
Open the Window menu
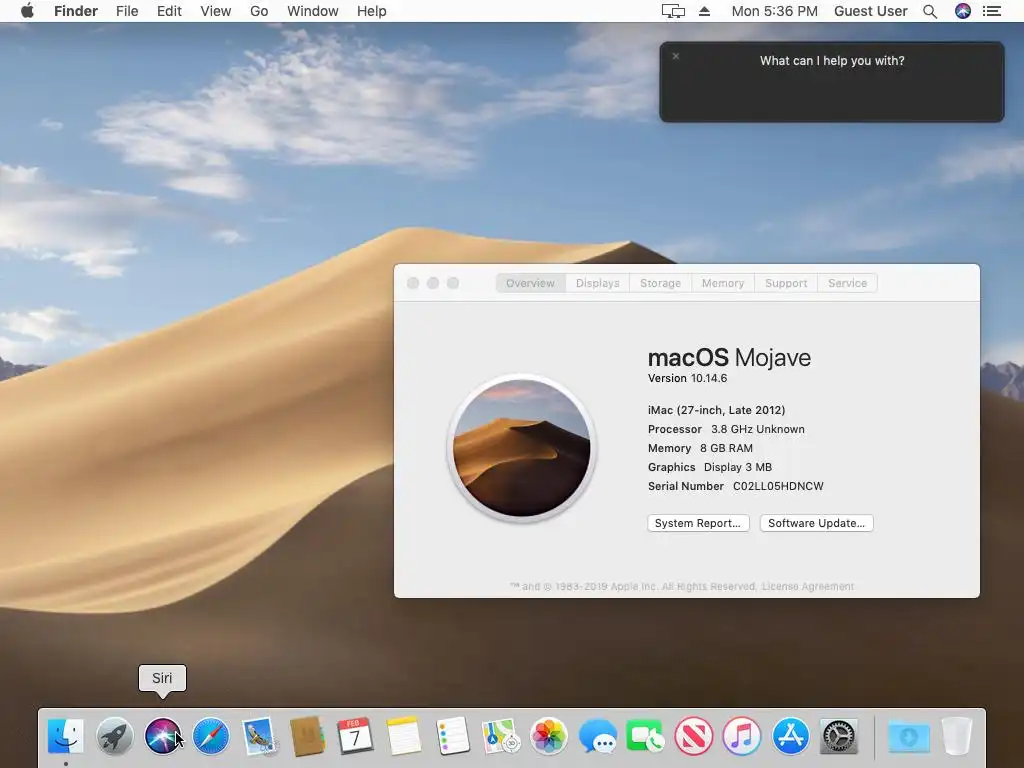[x=313, y=11]
